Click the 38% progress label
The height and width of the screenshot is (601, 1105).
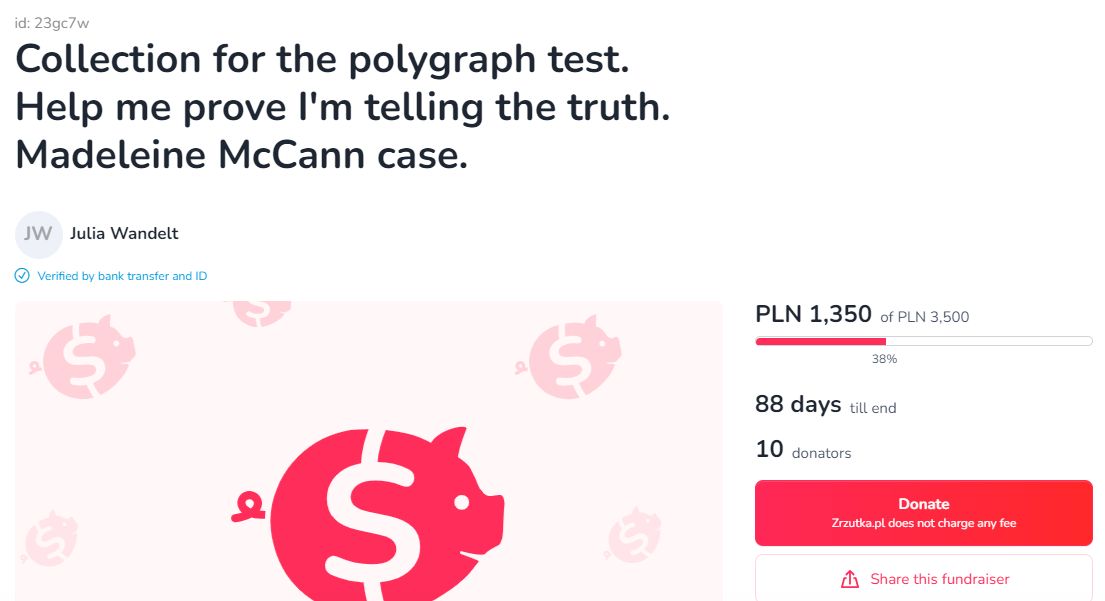click(x=884, y=359)
